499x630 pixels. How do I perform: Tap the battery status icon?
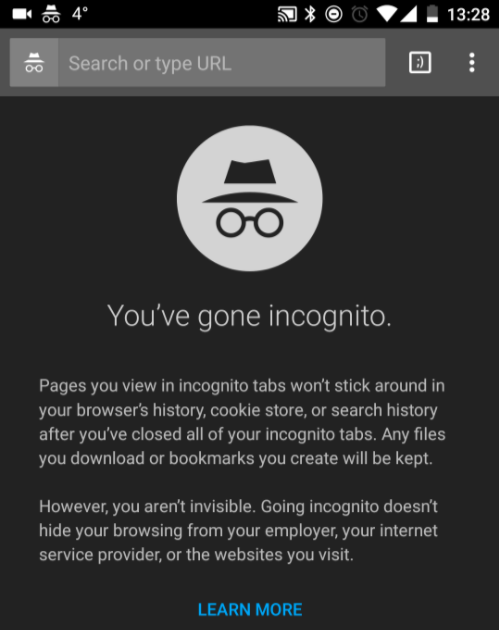[x=432, y=14]
